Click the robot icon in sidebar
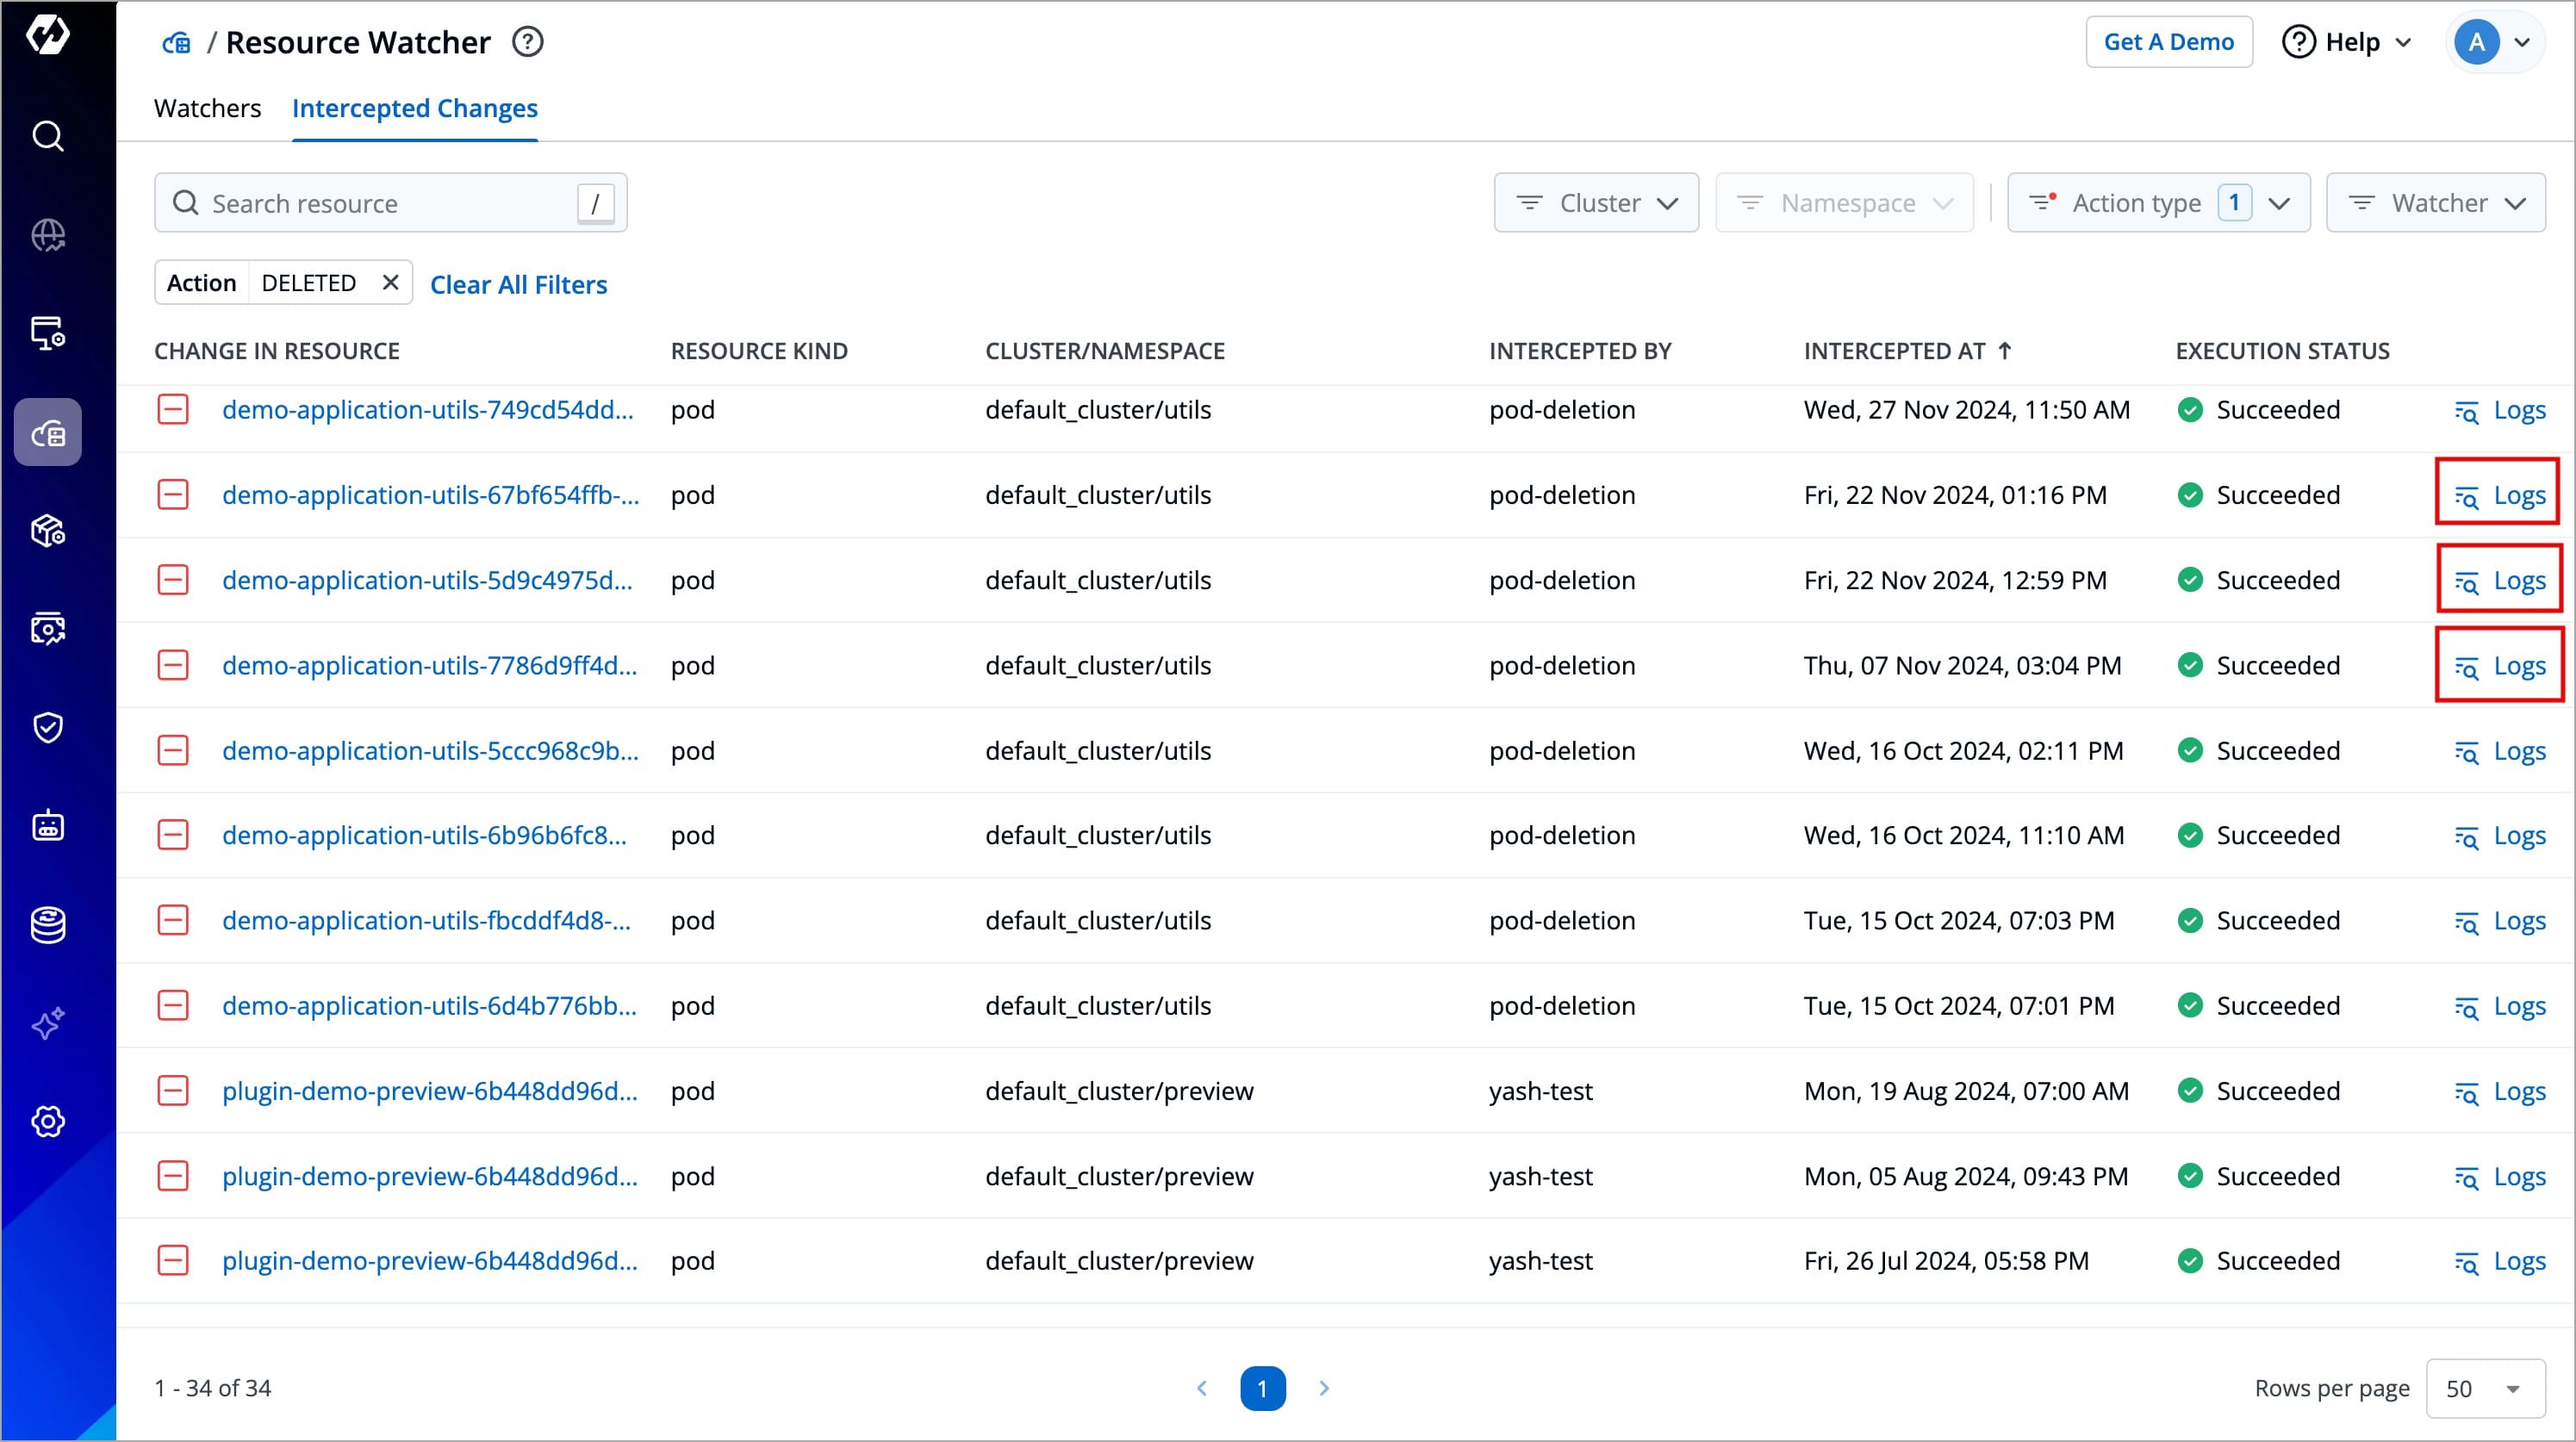This screenshot has width=2576, height=1442. pyautogui.click(x=48, y=826)
